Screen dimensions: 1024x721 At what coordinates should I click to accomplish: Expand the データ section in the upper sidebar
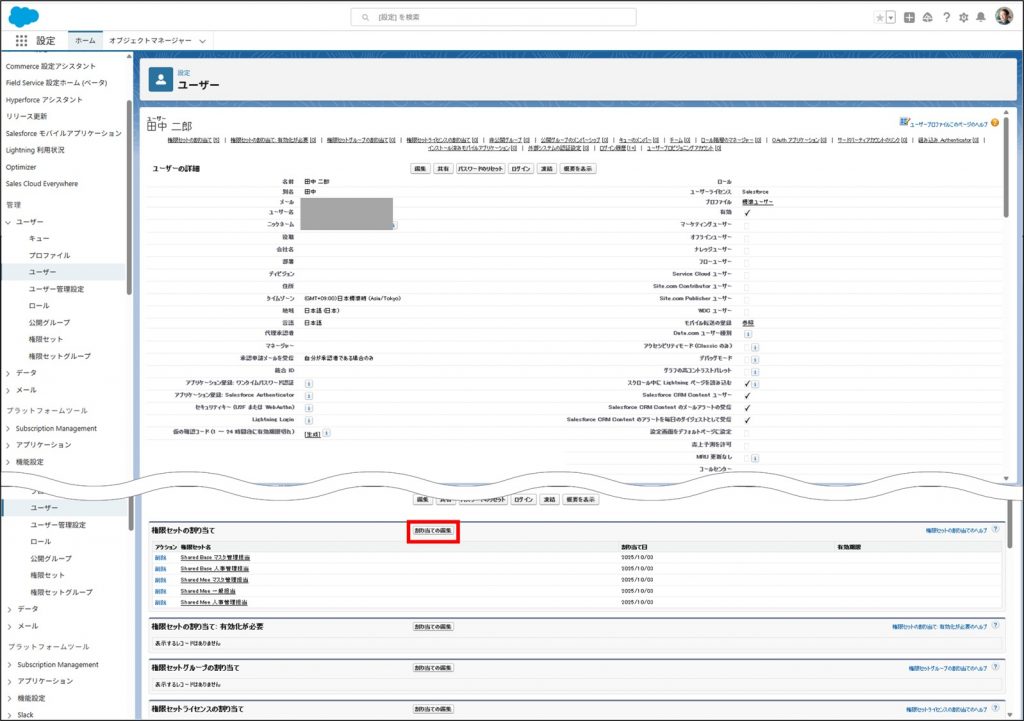click(x=9, y=372)
